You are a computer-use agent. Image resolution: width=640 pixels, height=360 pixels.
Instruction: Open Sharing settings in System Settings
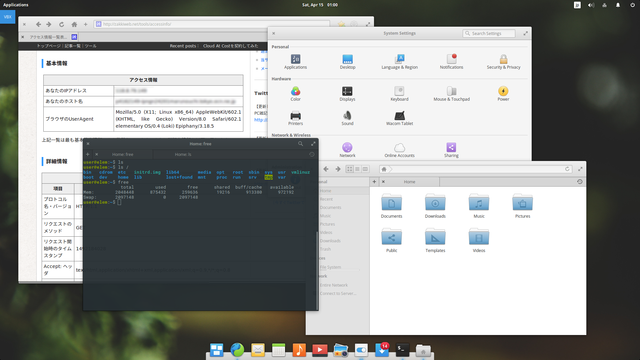pos(451,150)
